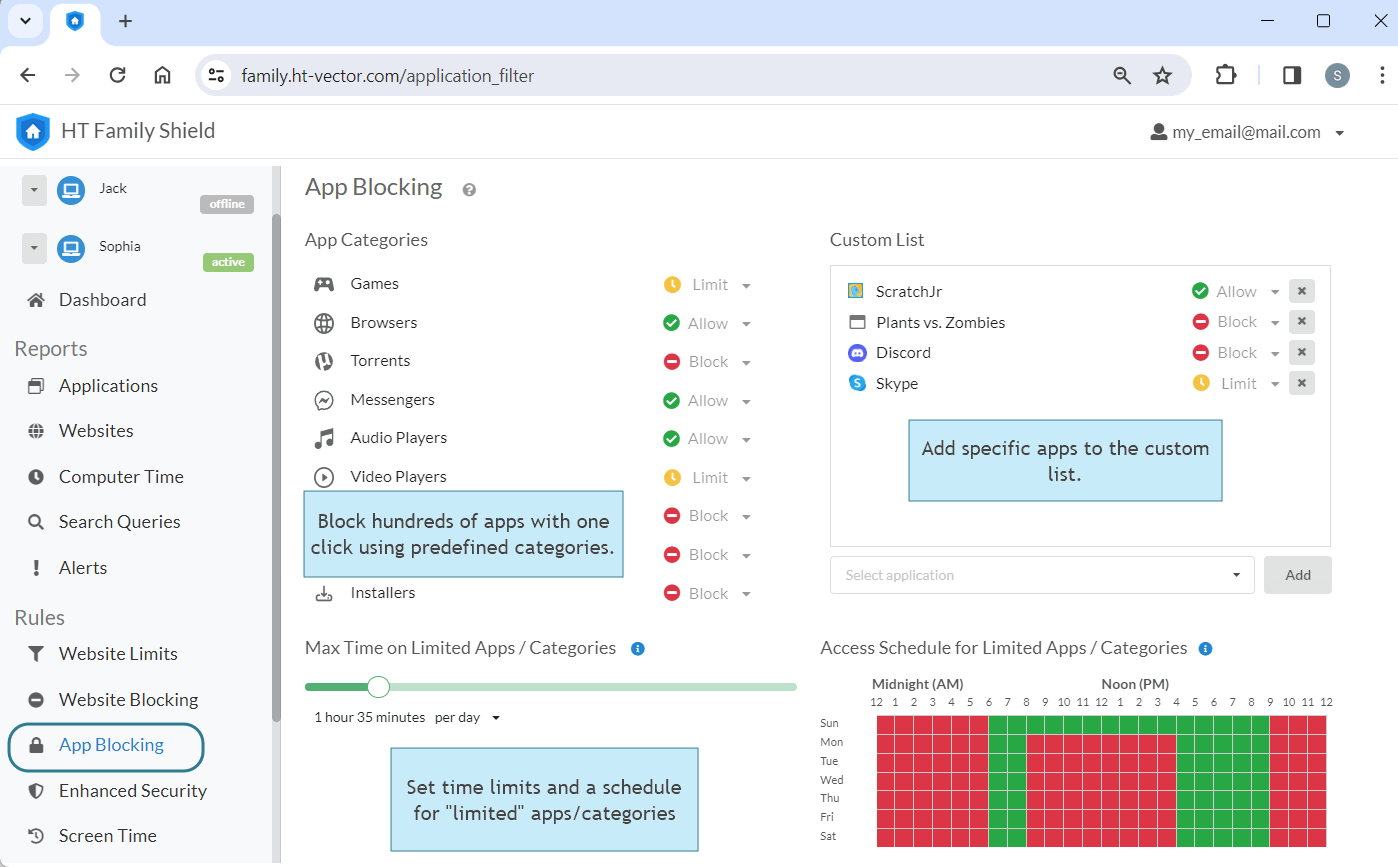Click the browser bookmark star icon
The width and height of the screenshot is (1398, 867).
click(x=1162, y=76)
